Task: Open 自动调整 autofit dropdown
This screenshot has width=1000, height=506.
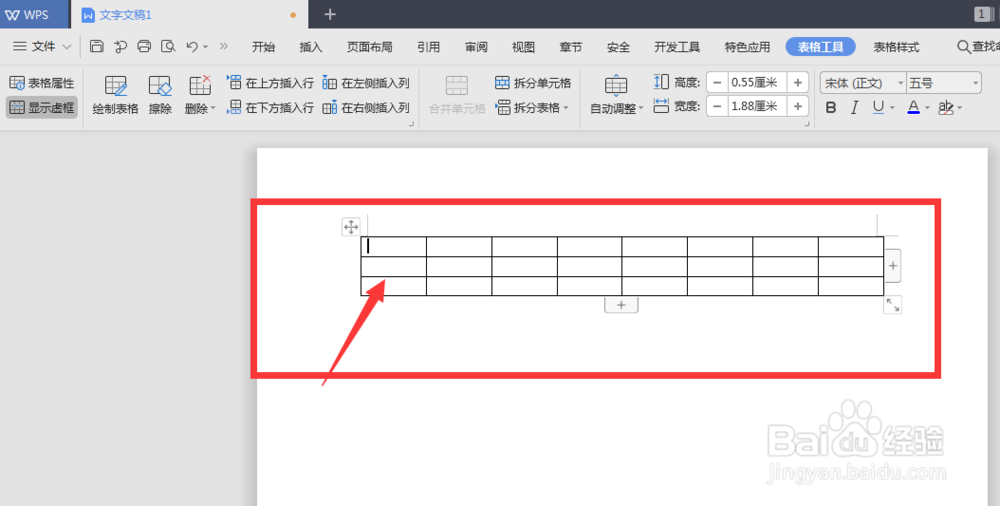Action: [x=616, y=95]
